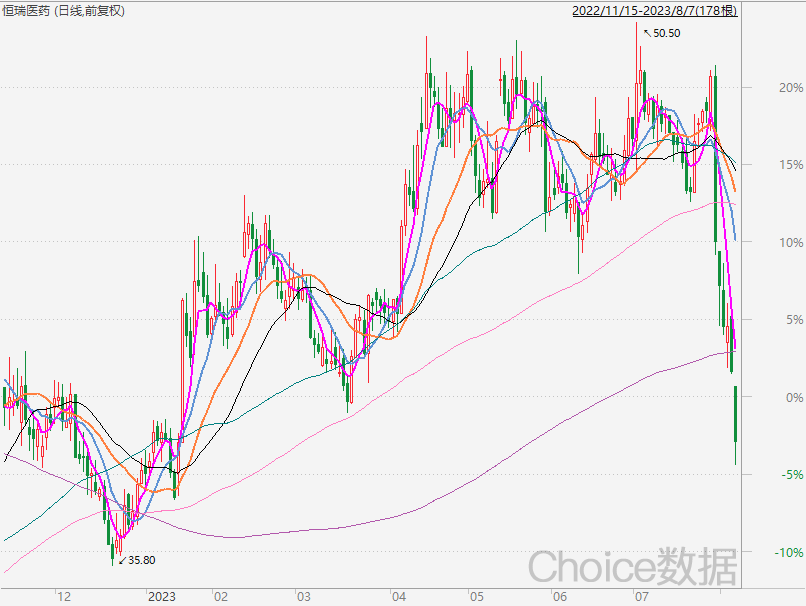This screenshot has height=606, width=806.
Task: Select the -10% y-axis label
Action: (x=789, y=553)
